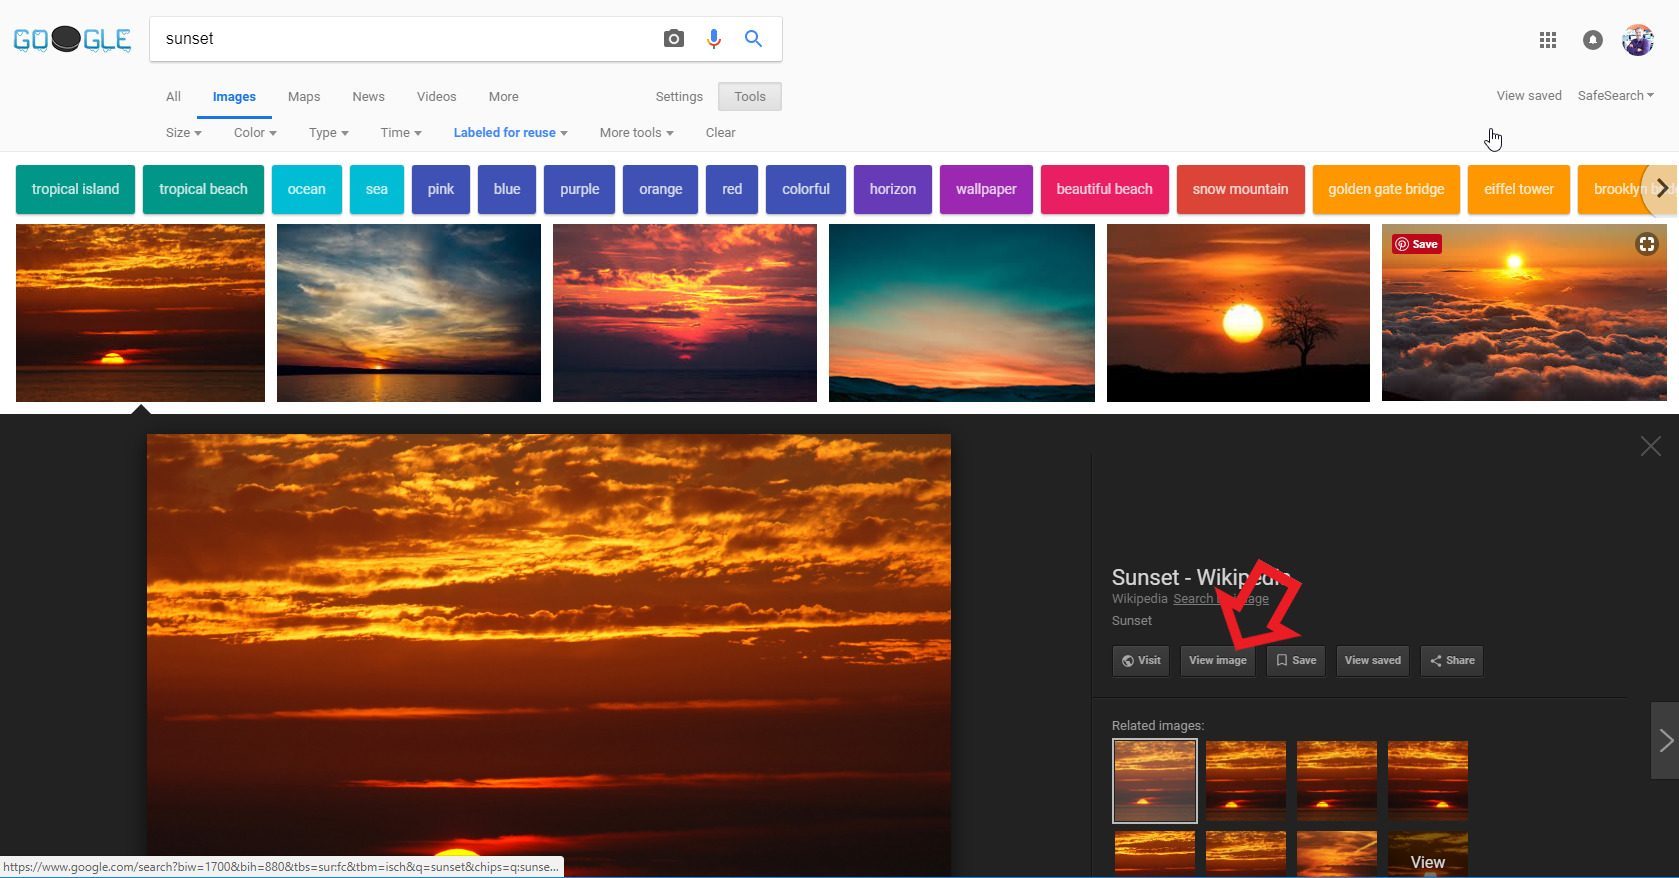The image size is (1679, 878).
Task: Click the Pinterest Save badge on thumbnail
Action: pyautogui.click(x=1417, y=244)
